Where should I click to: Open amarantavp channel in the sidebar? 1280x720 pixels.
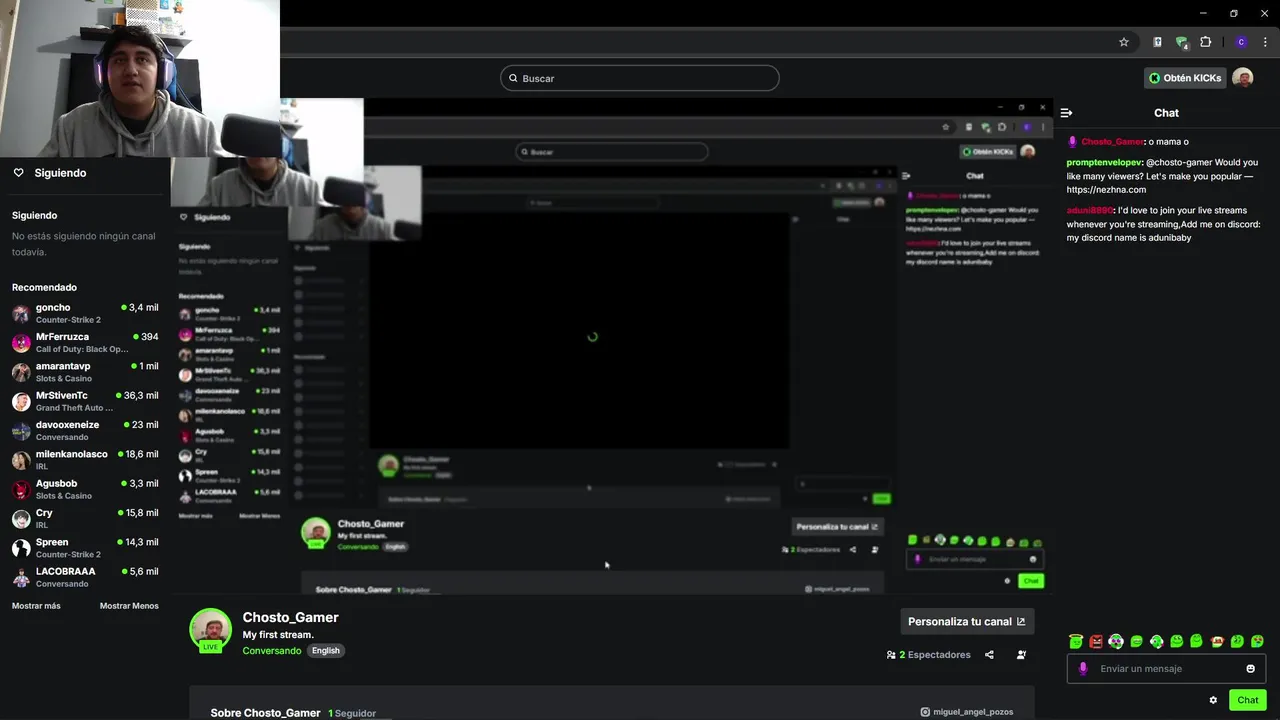point(85,372)
